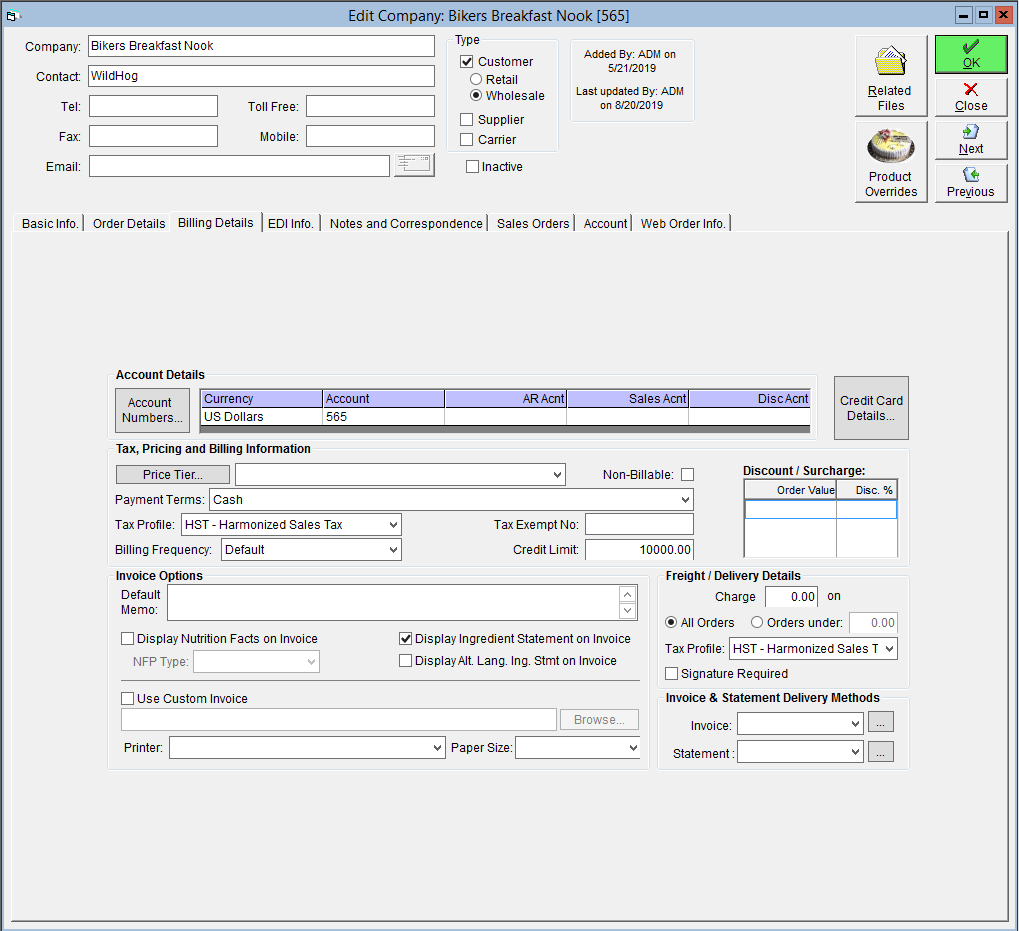1019x931 pixels.
Task: Expand the Payment Terms dropdown
Action: 685,500
